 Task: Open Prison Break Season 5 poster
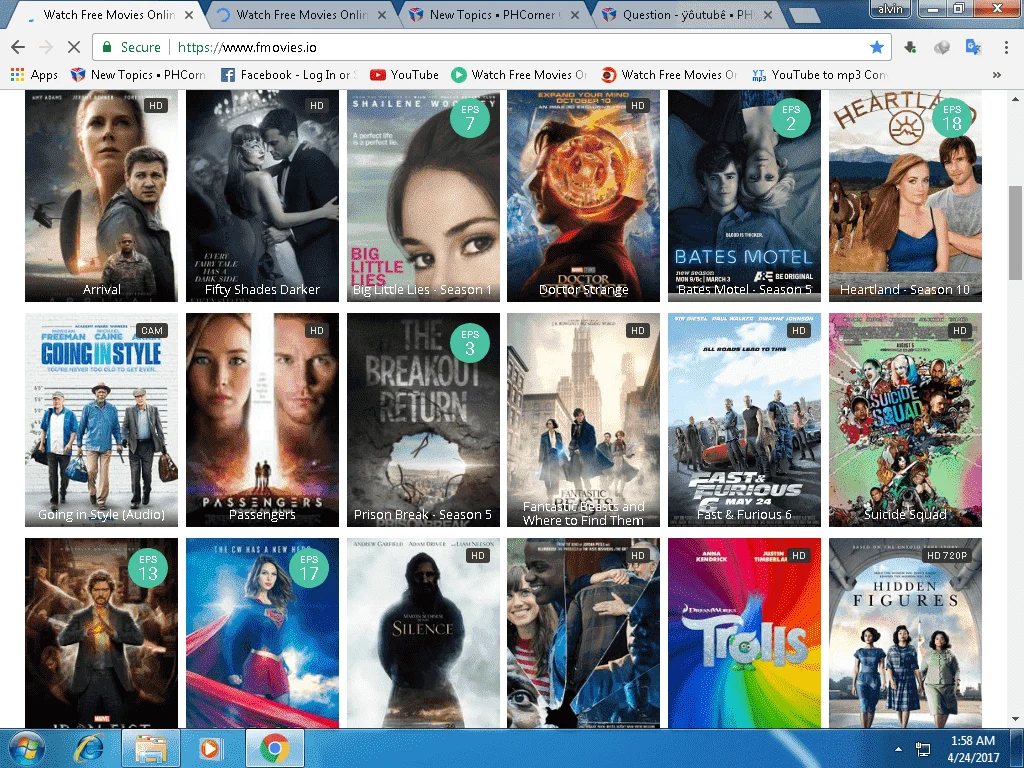[x=423, y=420]
